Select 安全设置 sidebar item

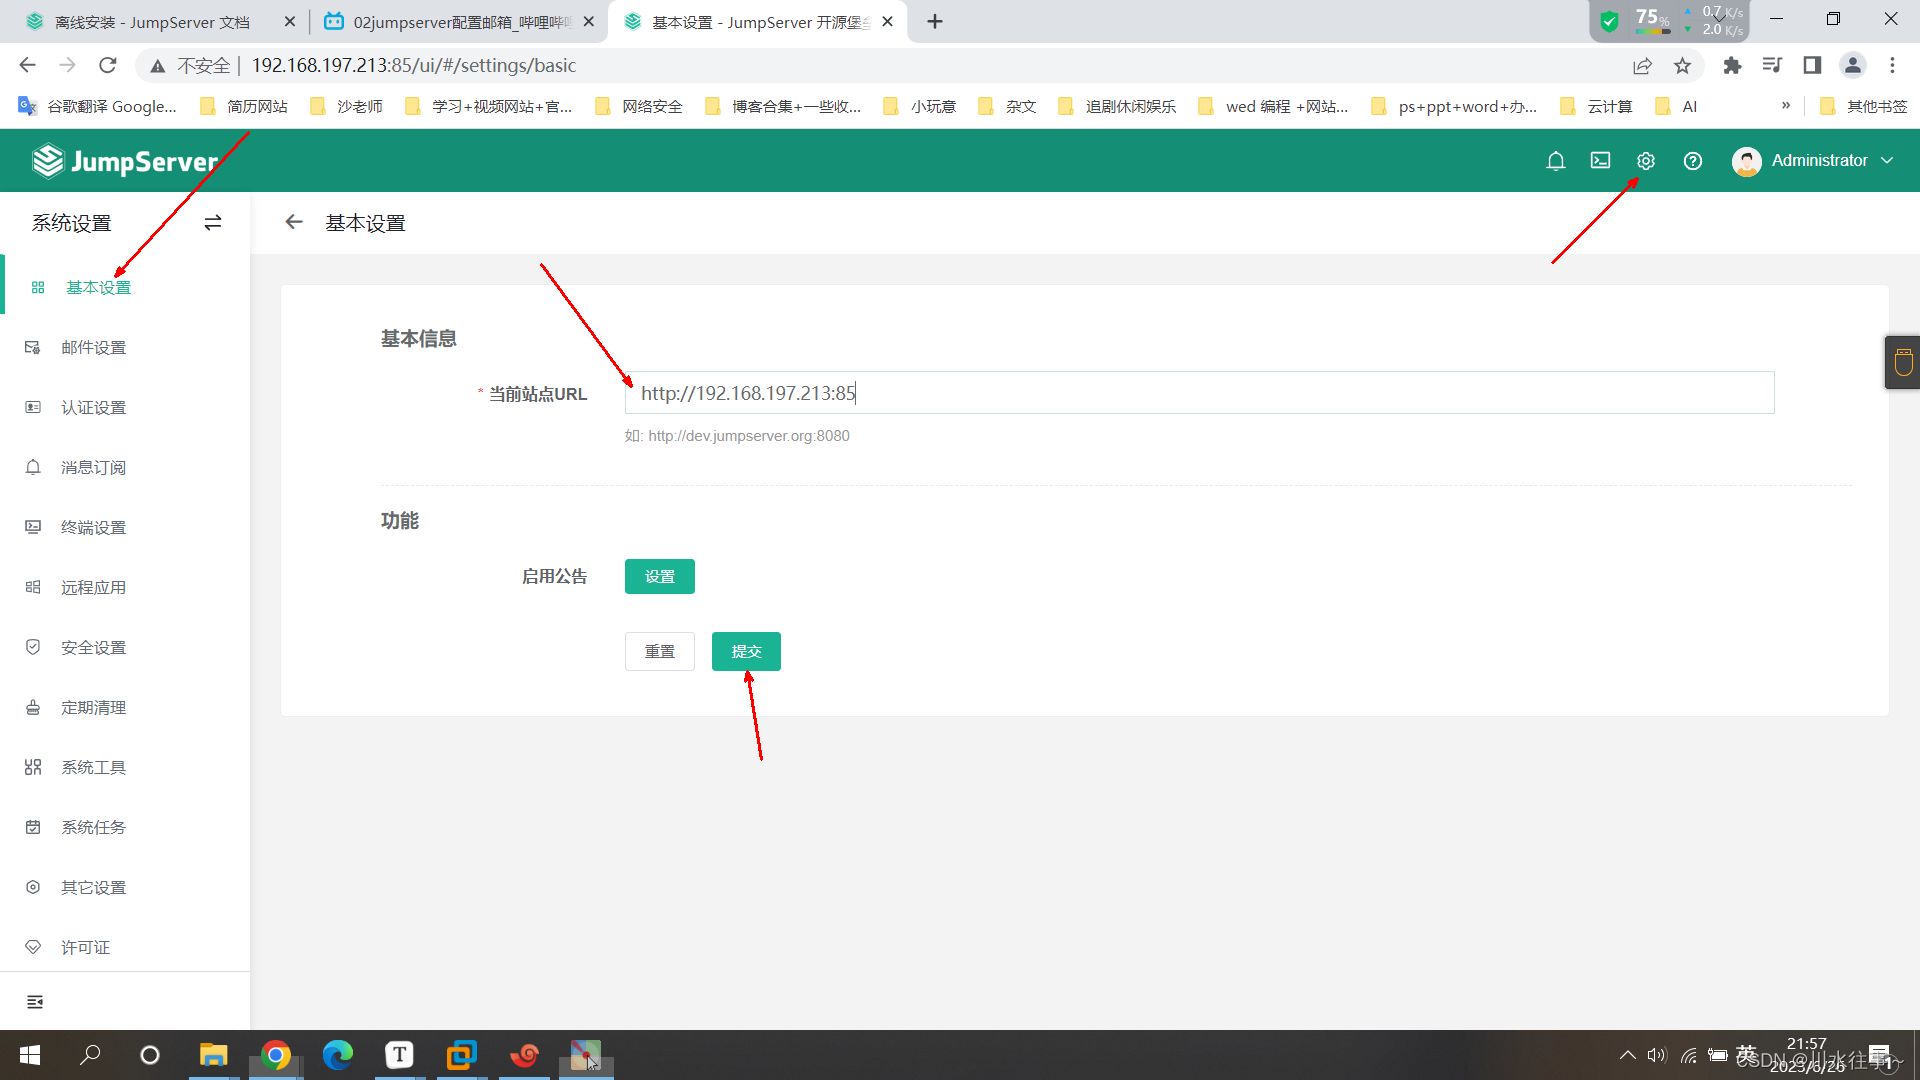pyautogui.click(x=93, y=648)
